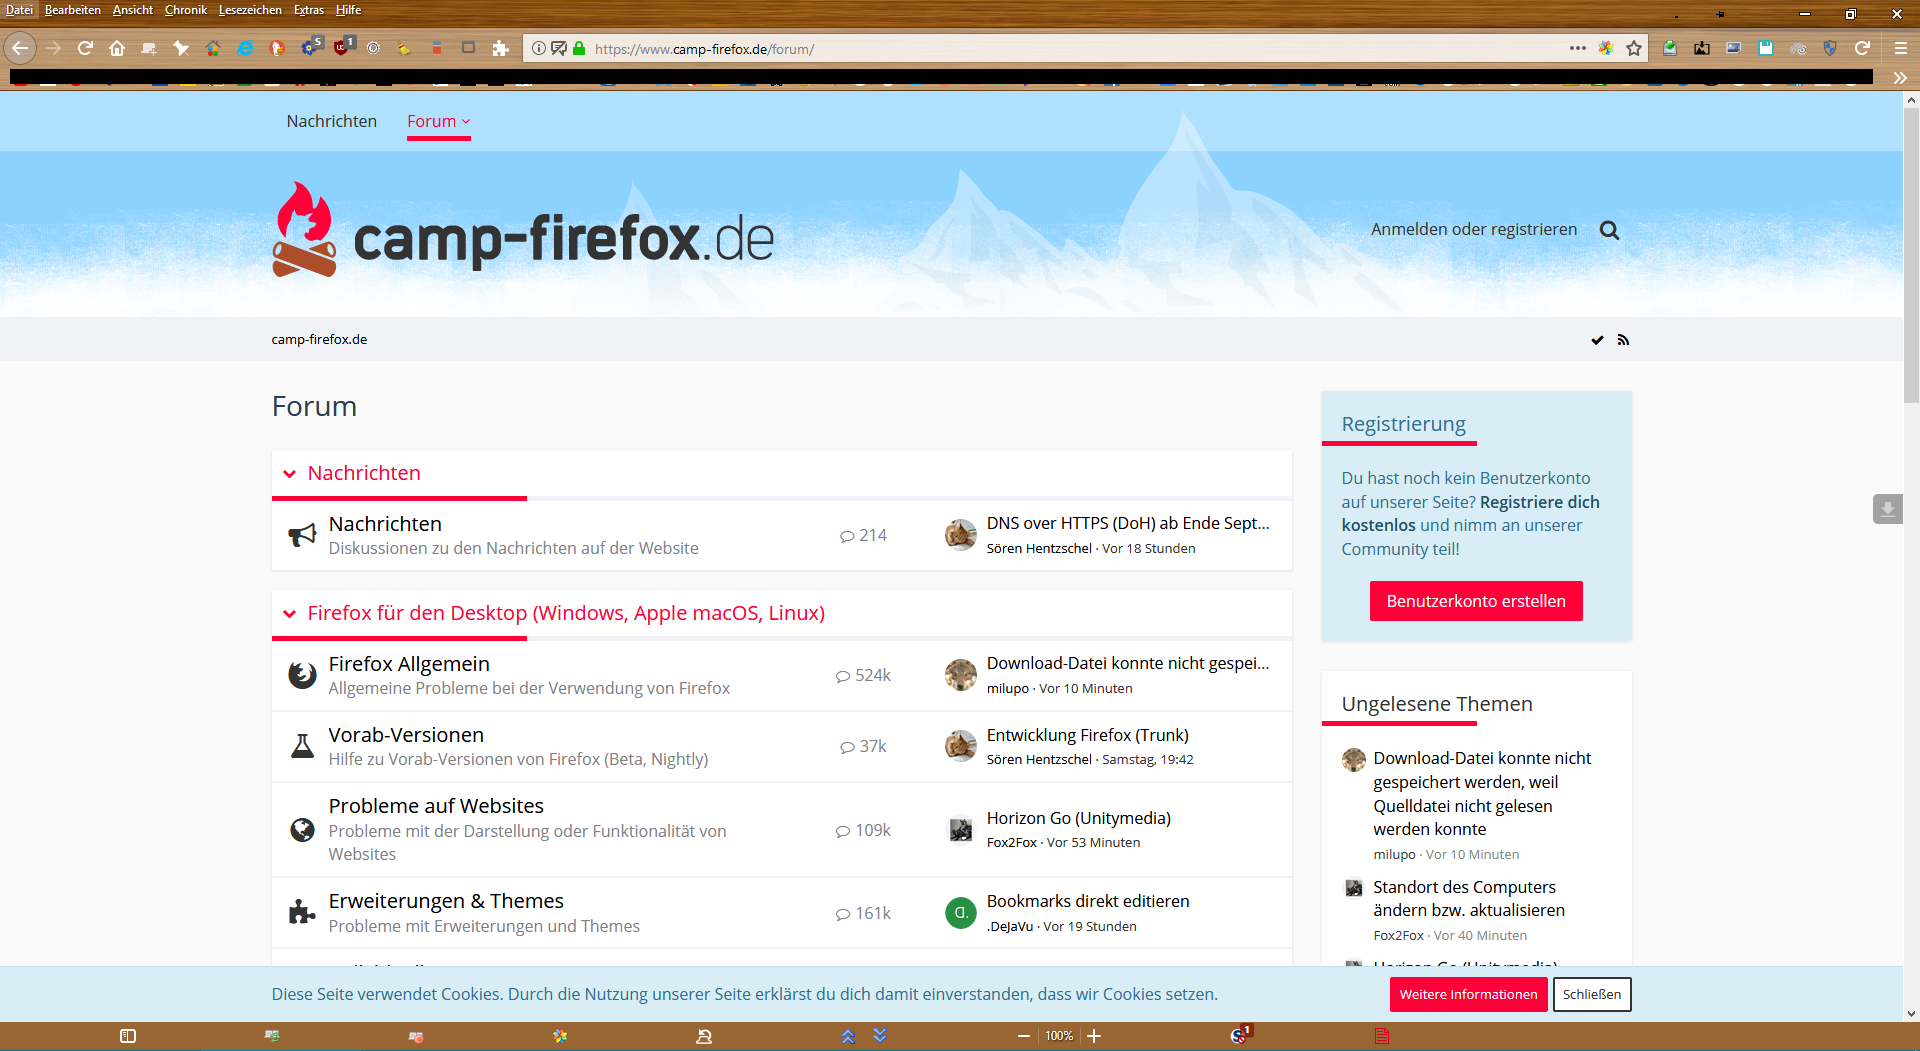Click the blue shield toolbar icon
The image size is (1920, 1051).
[x=1830, y=48]
